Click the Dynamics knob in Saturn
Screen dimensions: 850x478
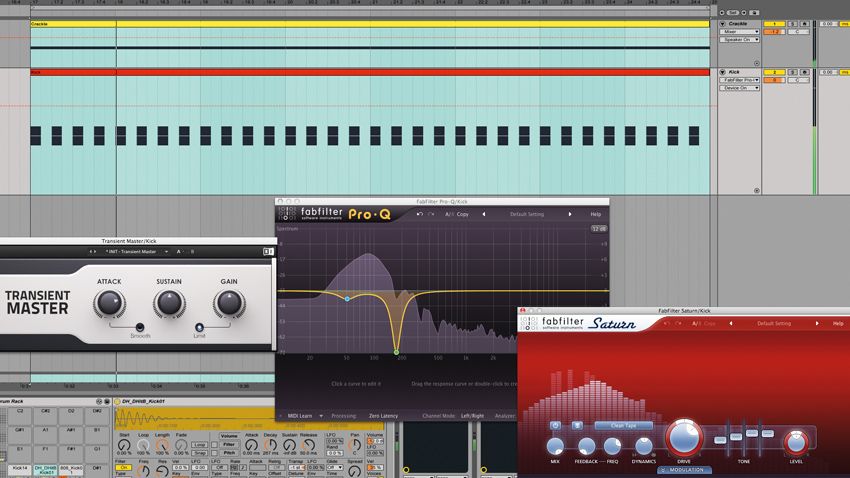643,446
